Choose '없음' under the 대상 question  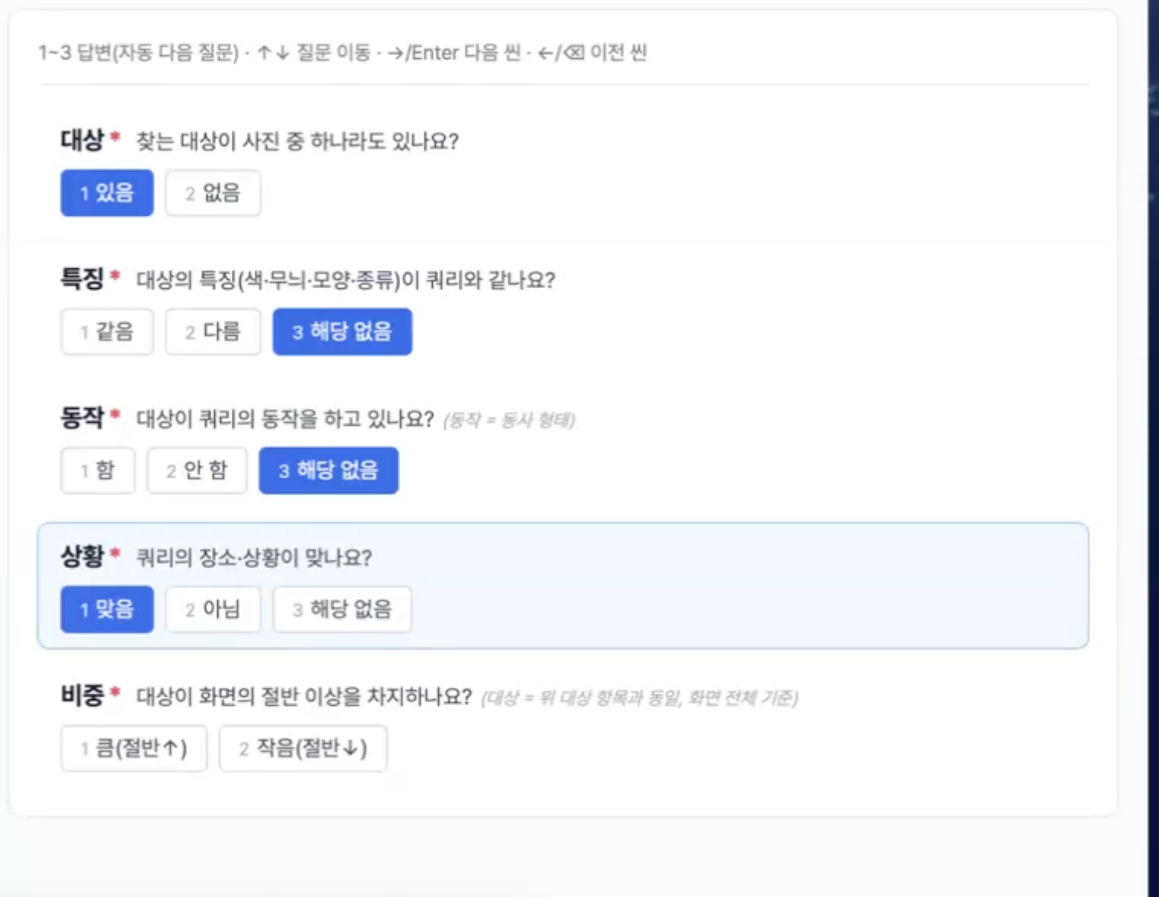[x=213, y=193]
